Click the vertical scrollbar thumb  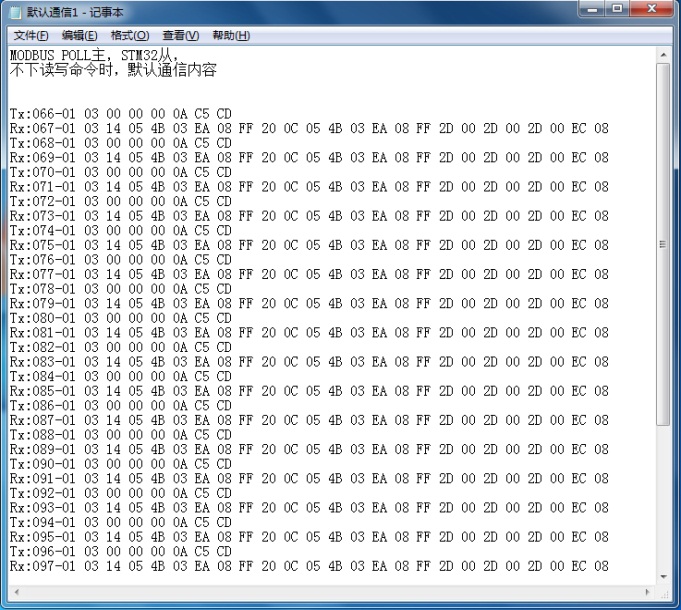point(663,244)
